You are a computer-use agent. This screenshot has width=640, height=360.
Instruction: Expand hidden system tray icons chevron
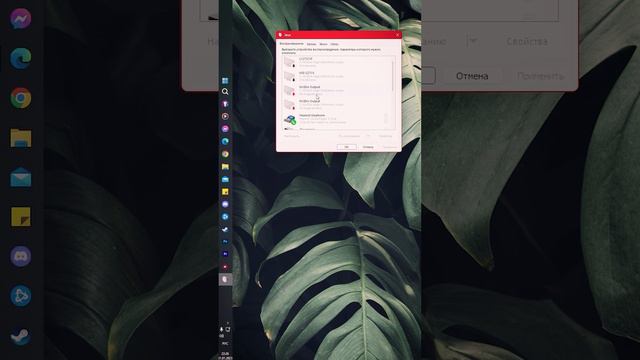coord(228,323)
